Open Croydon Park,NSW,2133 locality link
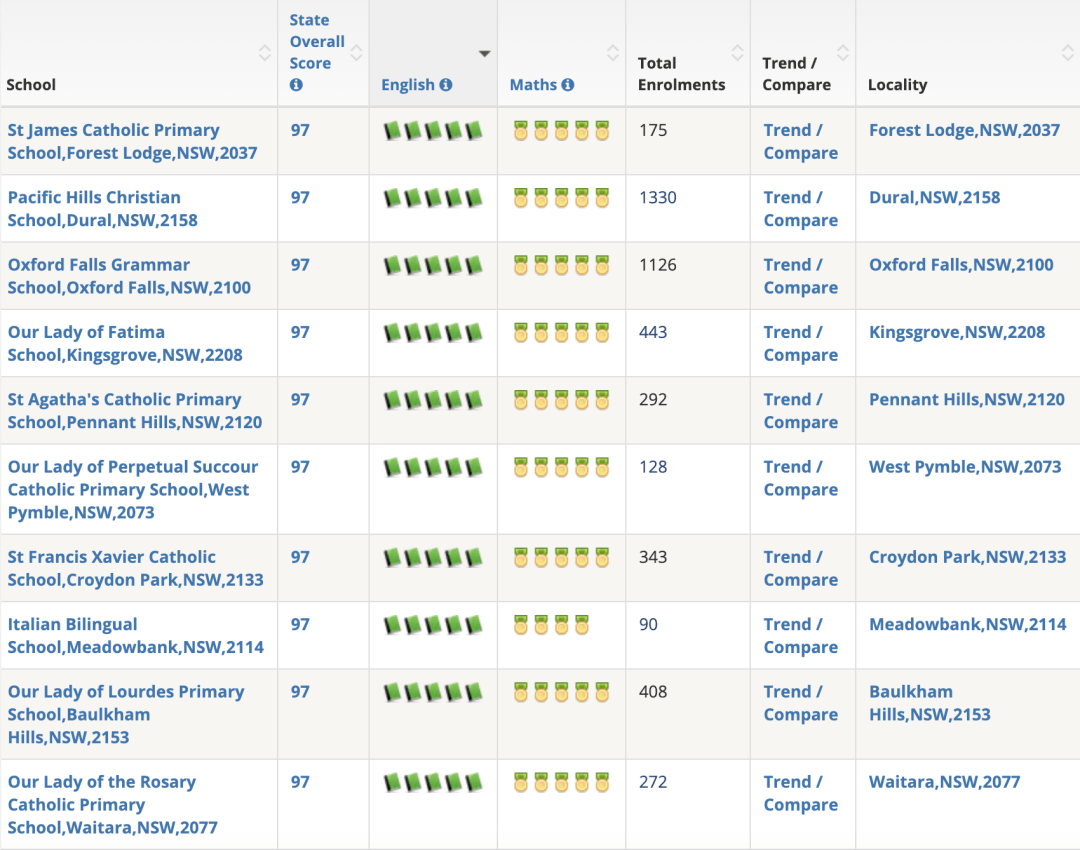1080x850 pixels. tap(967, 557)
